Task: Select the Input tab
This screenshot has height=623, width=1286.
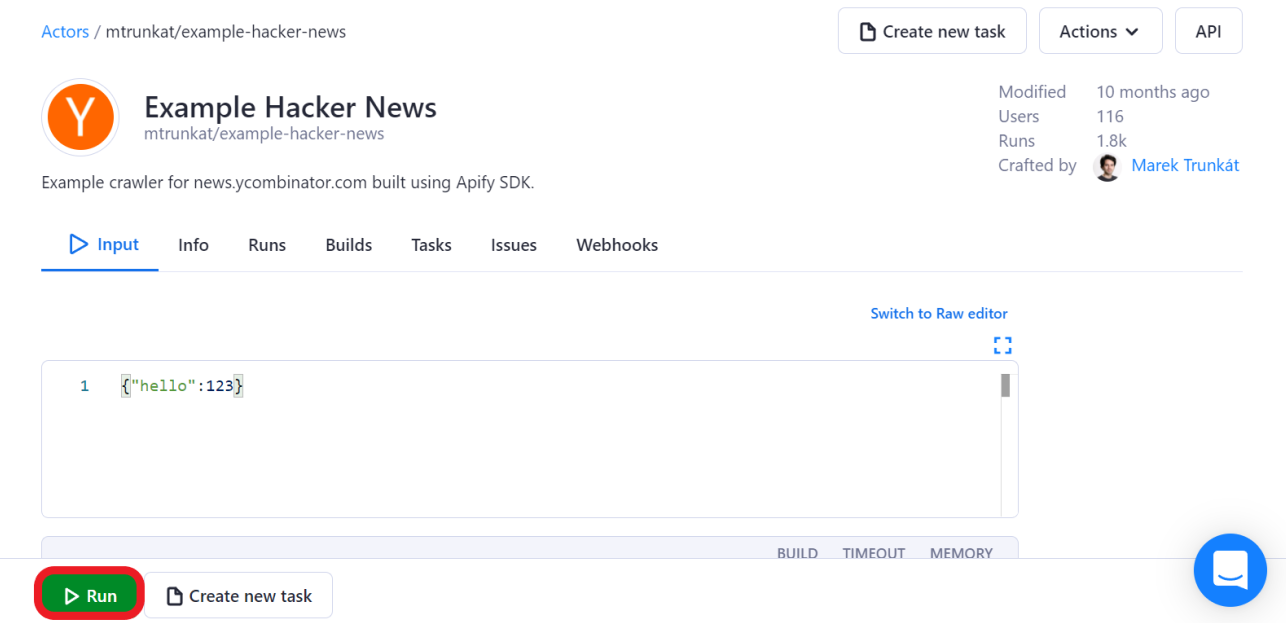Action: [x=100, y=245]
